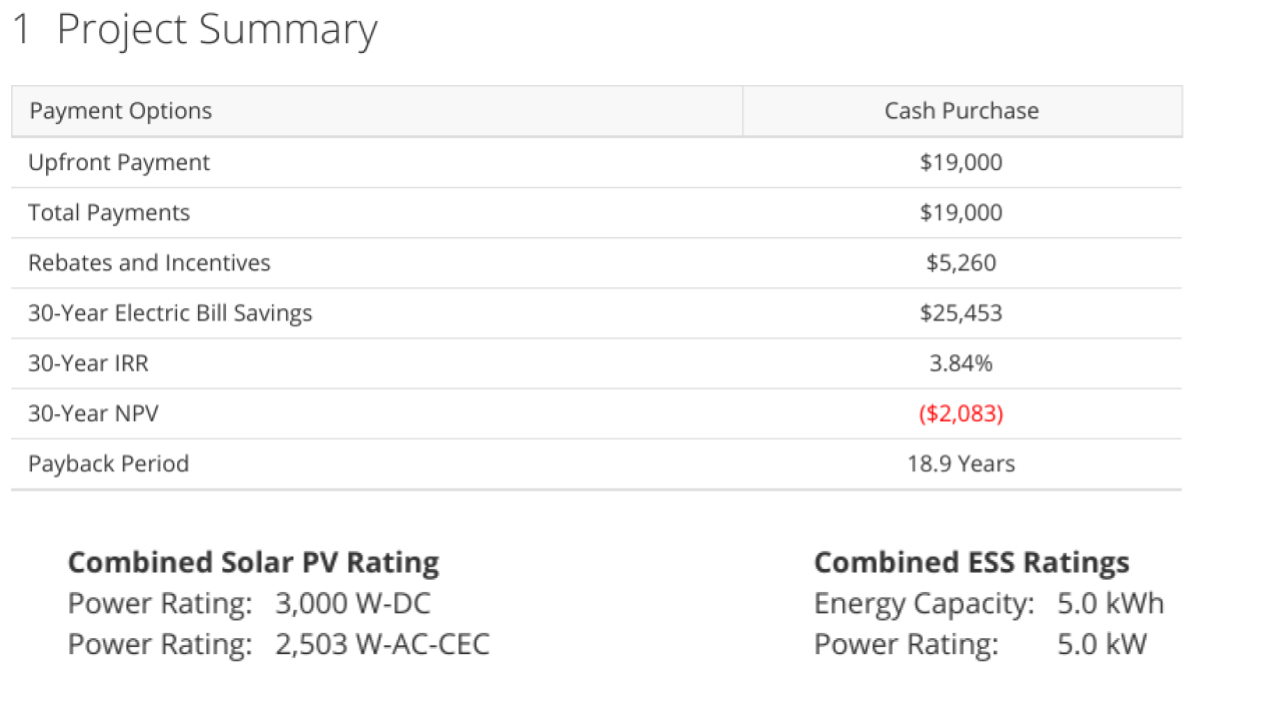Click the Rebates and Incentives label
The image size is (1280, 720).
[149, 263]
